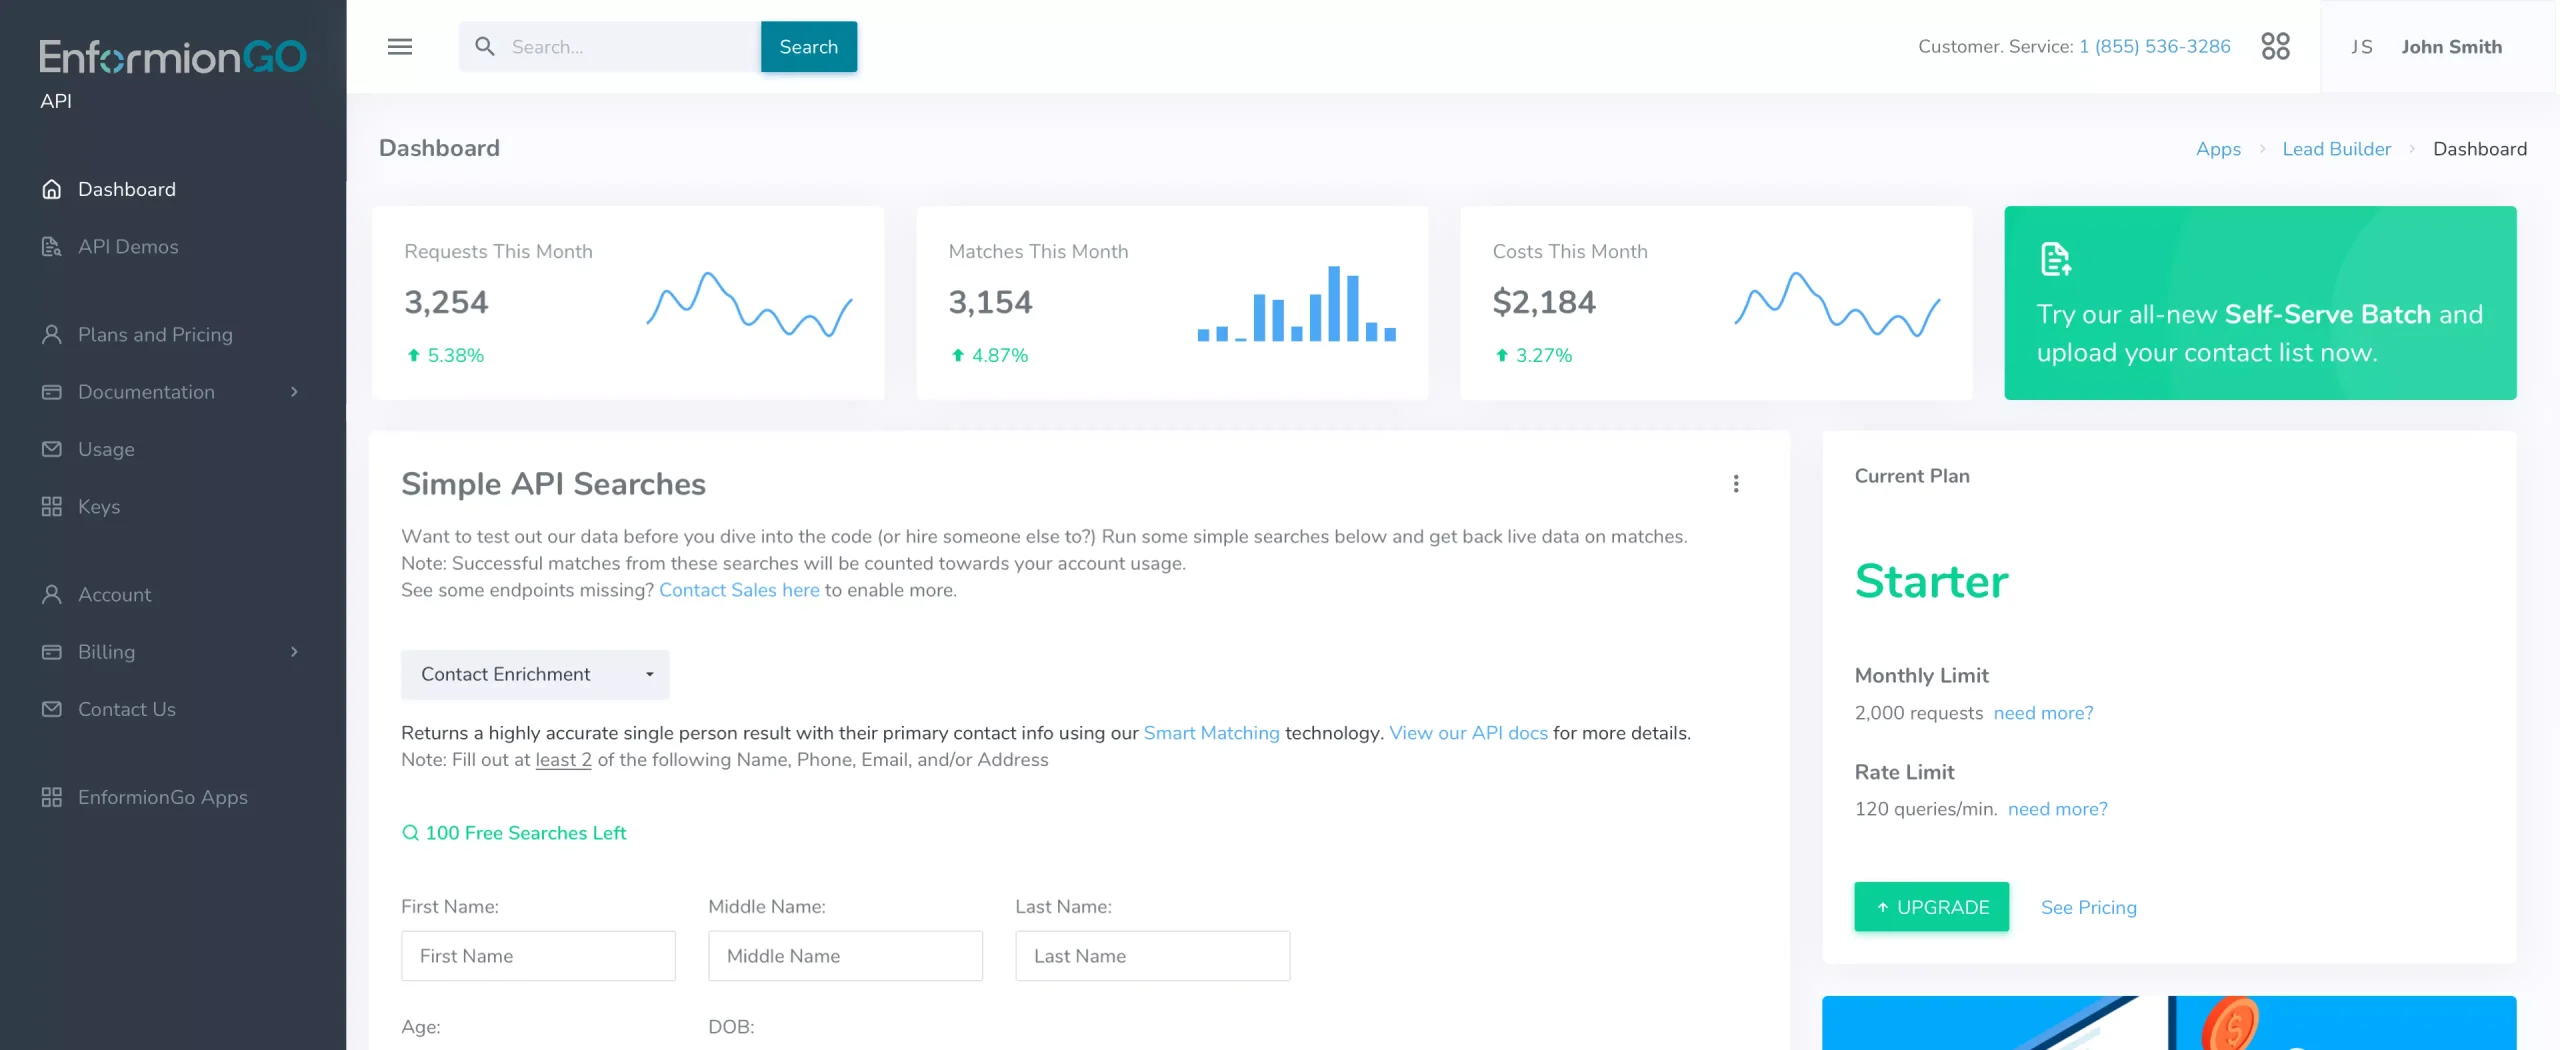Click the Apps breadcrumb link
The height and width of the screenshot is (1050, 2560).
[2218, 149]
